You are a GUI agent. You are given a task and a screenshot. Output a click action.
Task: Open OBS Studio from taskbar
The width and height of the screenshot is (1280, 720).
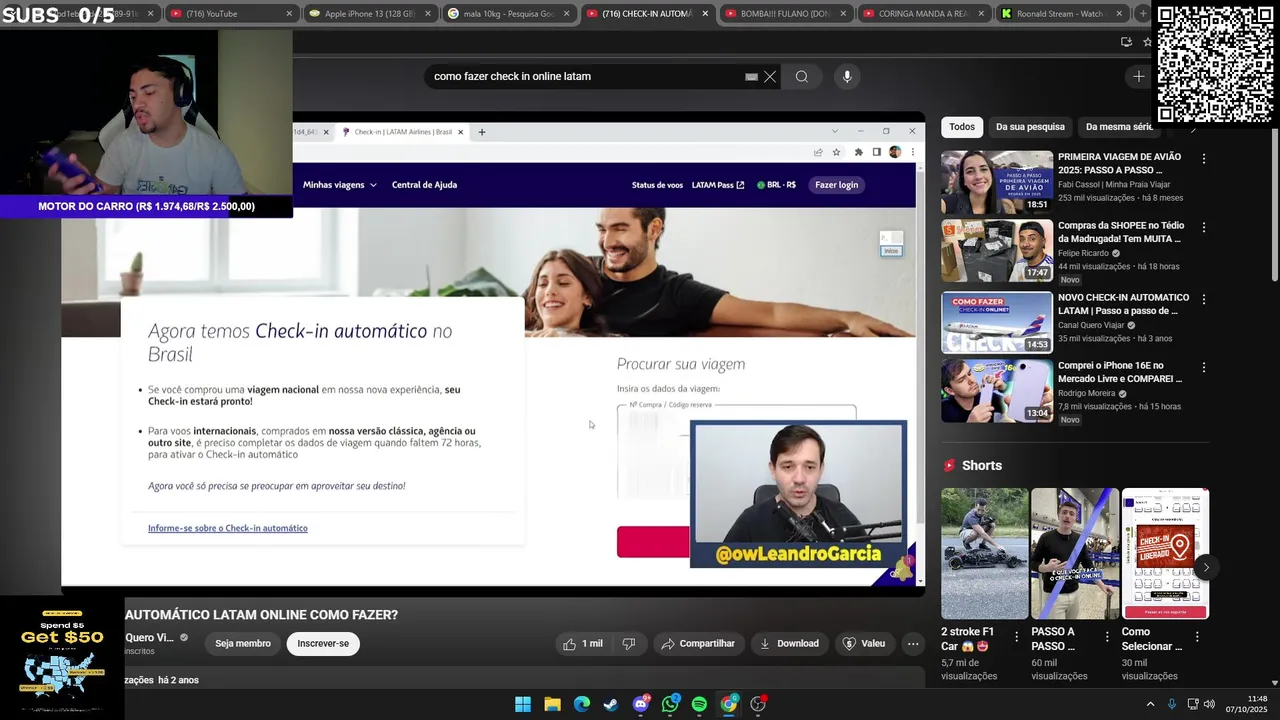click(x=758, y=704)
